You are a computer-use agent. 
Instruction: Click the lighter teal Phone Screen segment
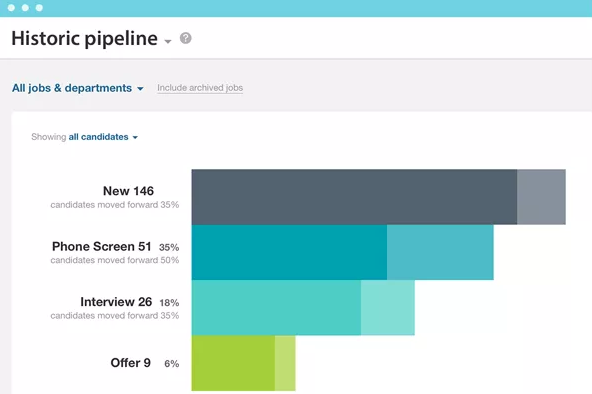point(440,252)
